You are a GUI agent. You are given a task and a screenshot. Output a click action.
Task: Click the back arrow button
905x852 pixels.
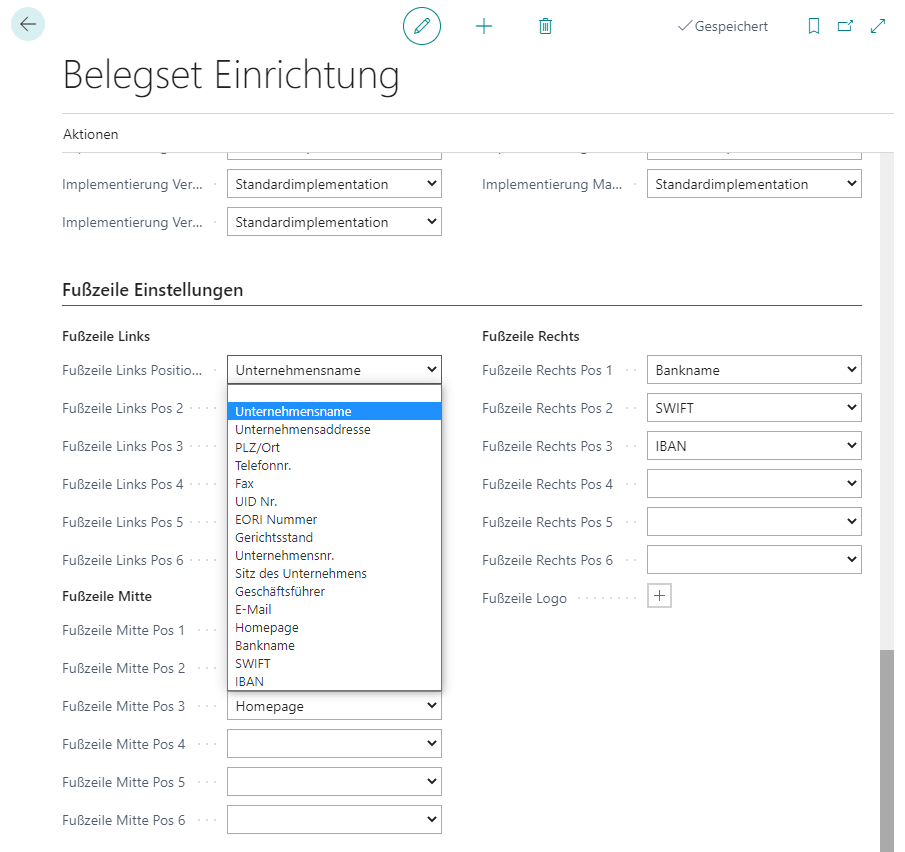point(28,25)
